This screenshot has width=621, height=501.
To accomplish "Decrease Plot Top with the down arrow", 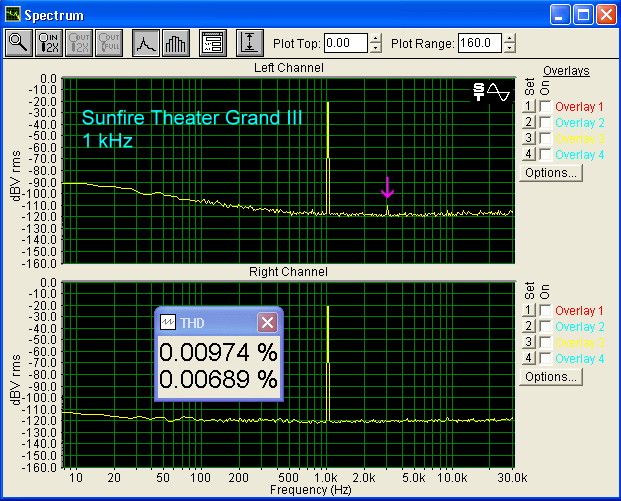I will pos(376,48).
